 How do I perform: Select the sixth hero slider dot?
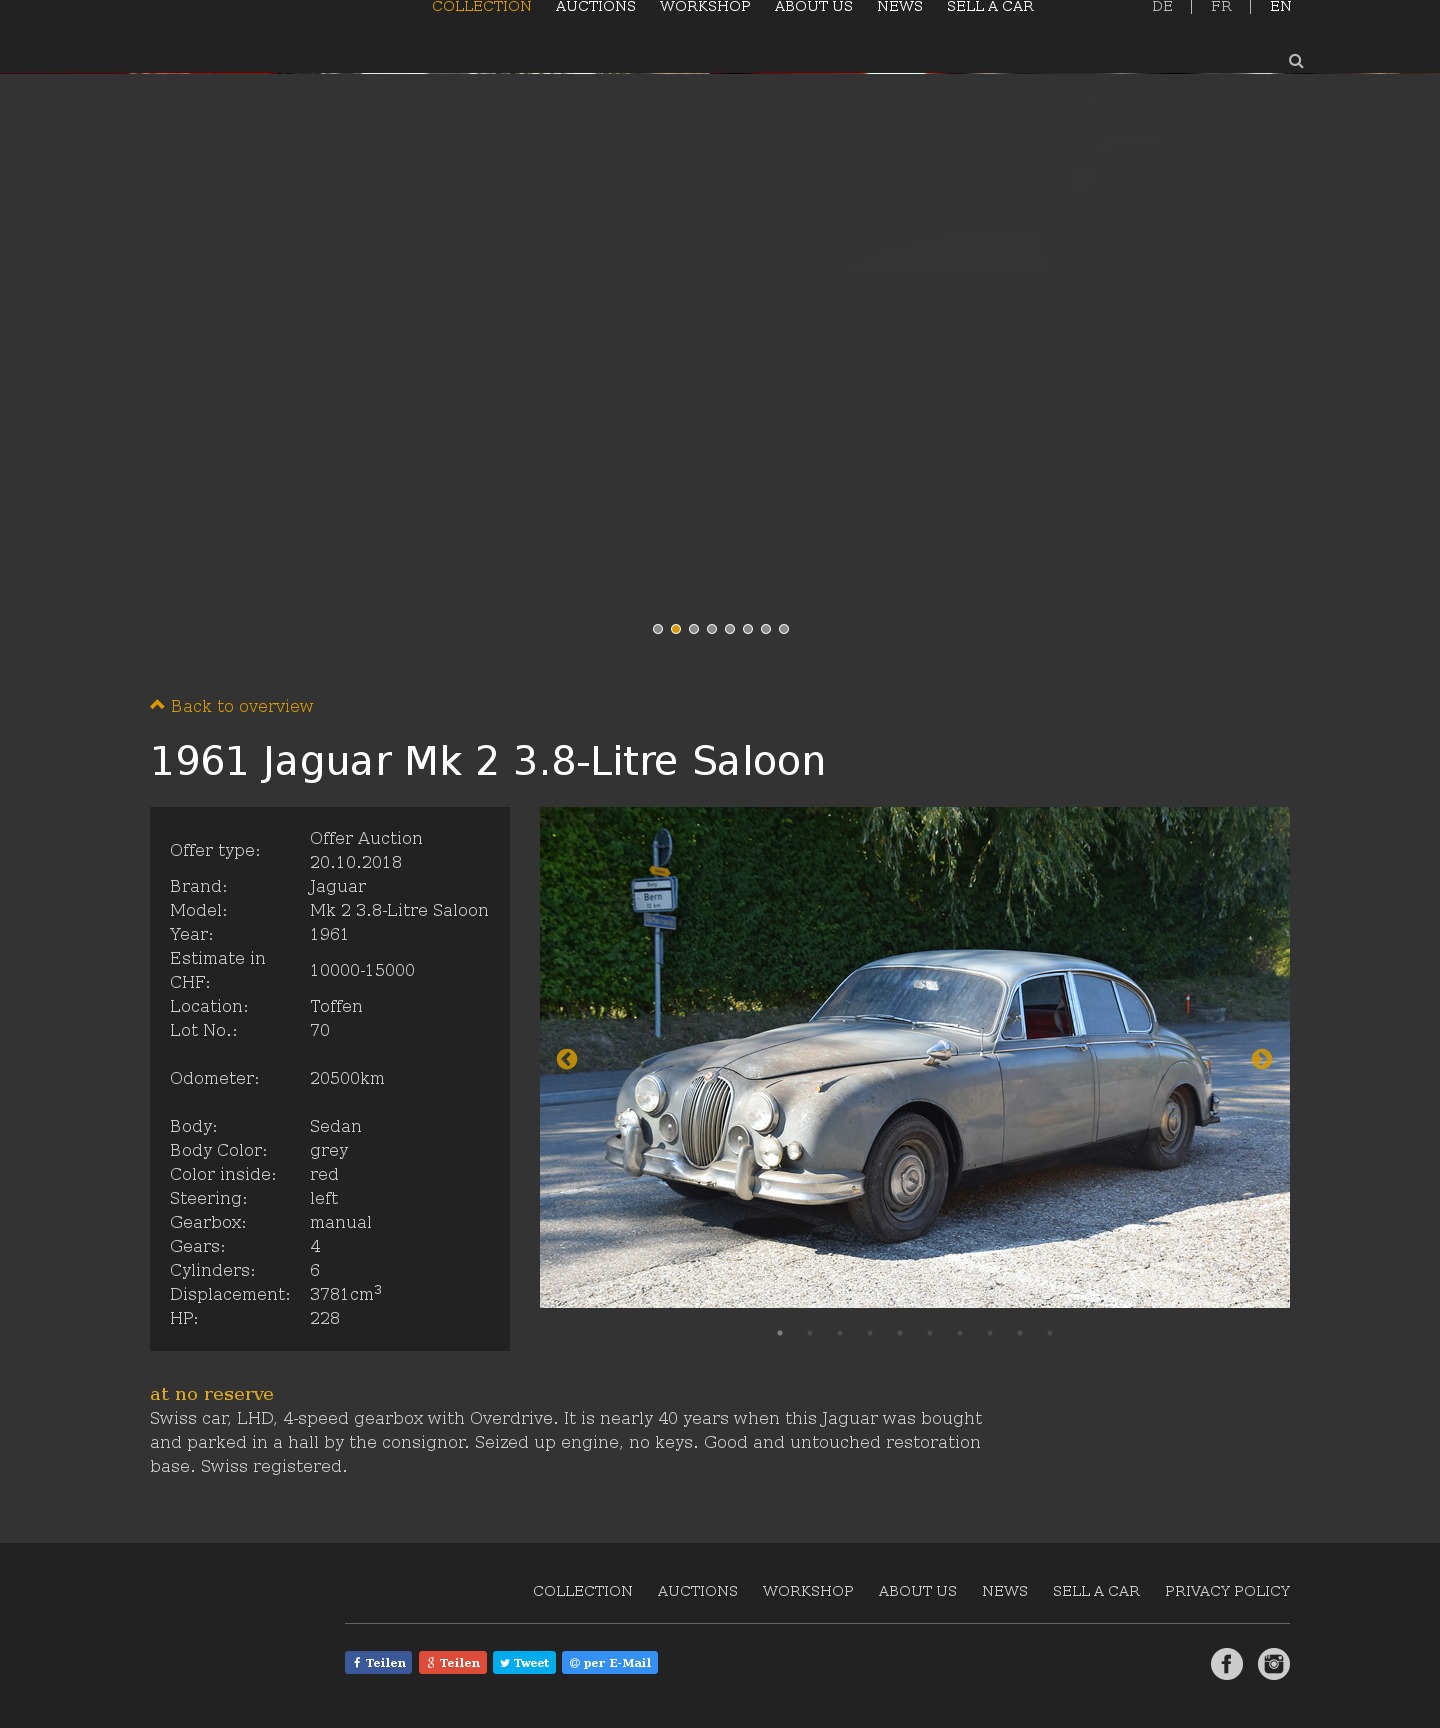(x=748, y=629)
